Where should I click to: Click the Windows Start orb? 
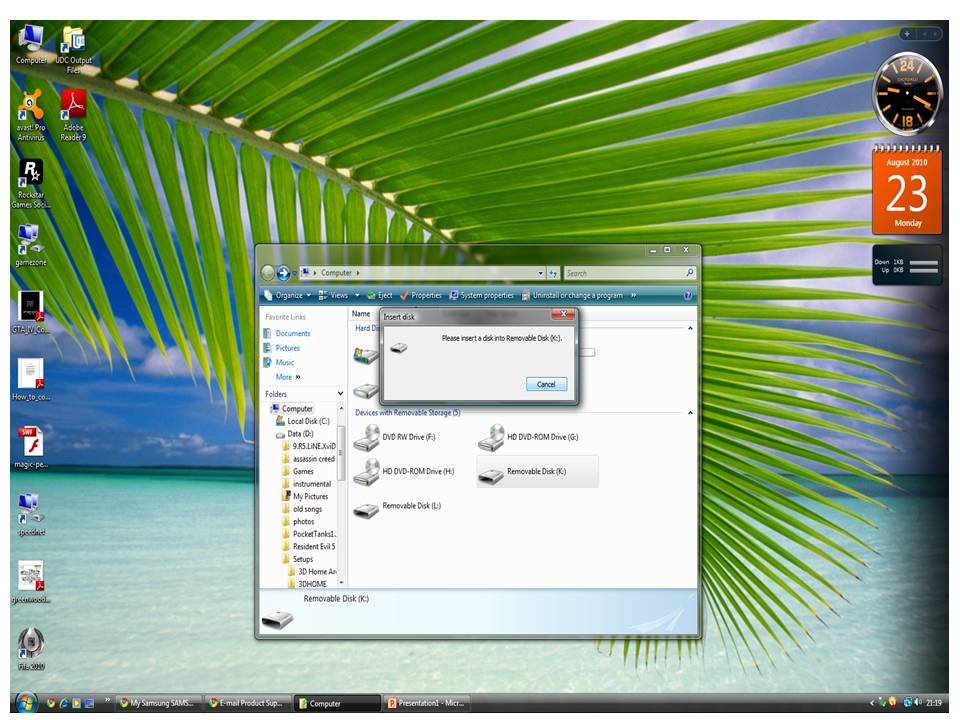pyautogui.click(x=26, y=702)
